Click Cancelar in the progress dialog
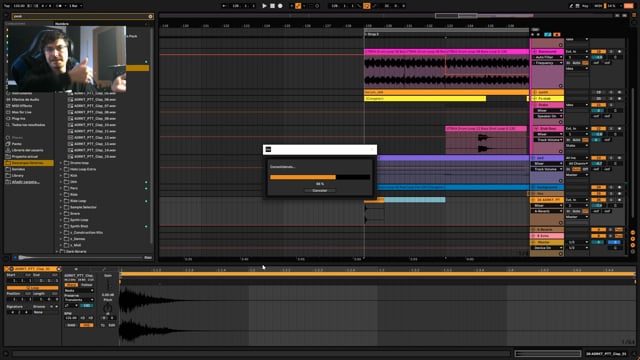This screenshot has height=360, width=640. click(x=320, y=191)
